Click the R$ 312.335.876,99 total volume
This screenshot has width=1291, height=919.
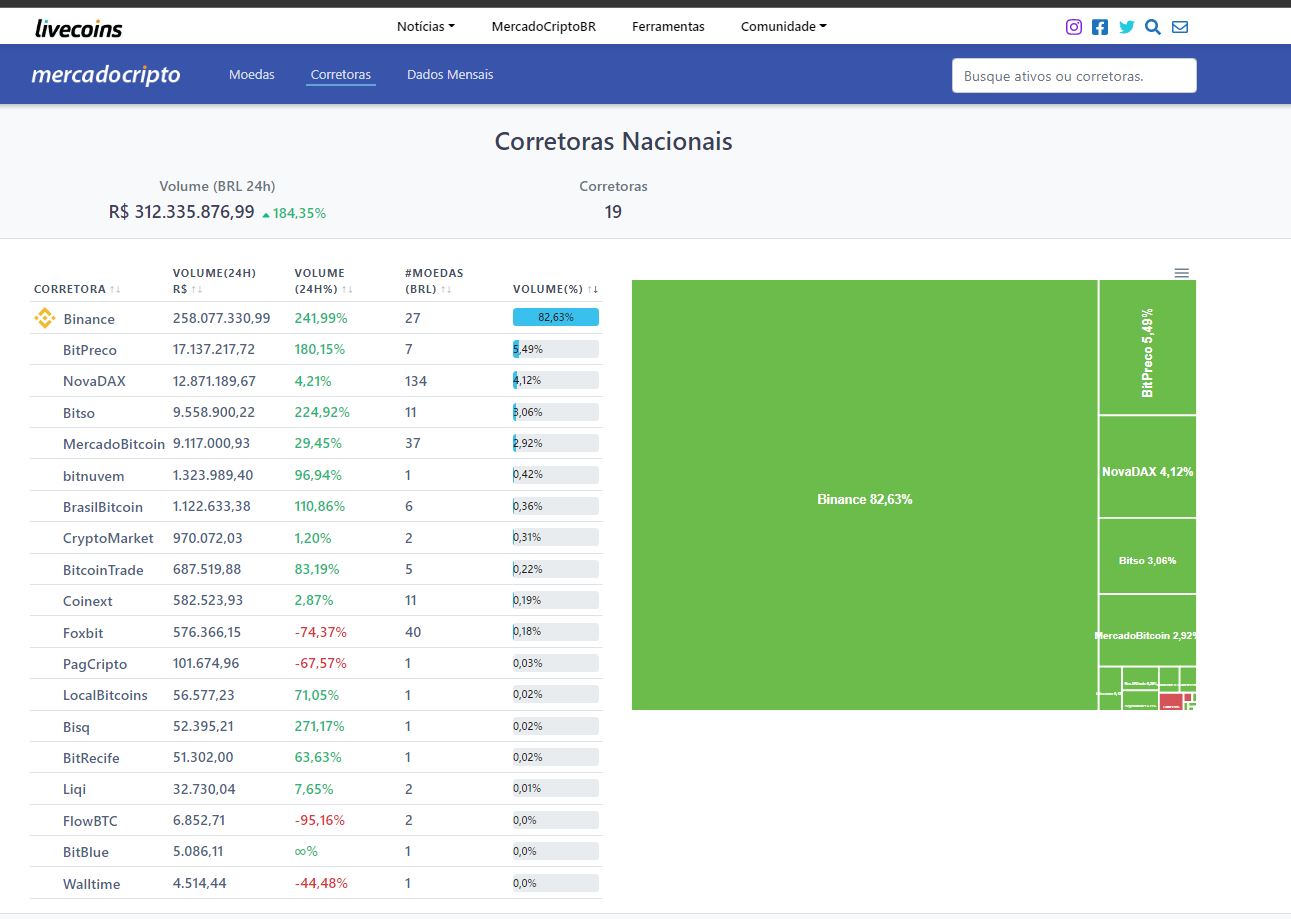click(182, 212)
